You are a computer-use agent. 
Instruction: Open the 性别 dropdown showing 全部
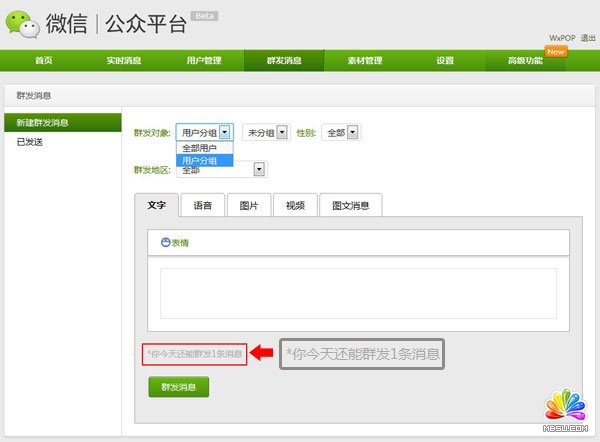352,132
